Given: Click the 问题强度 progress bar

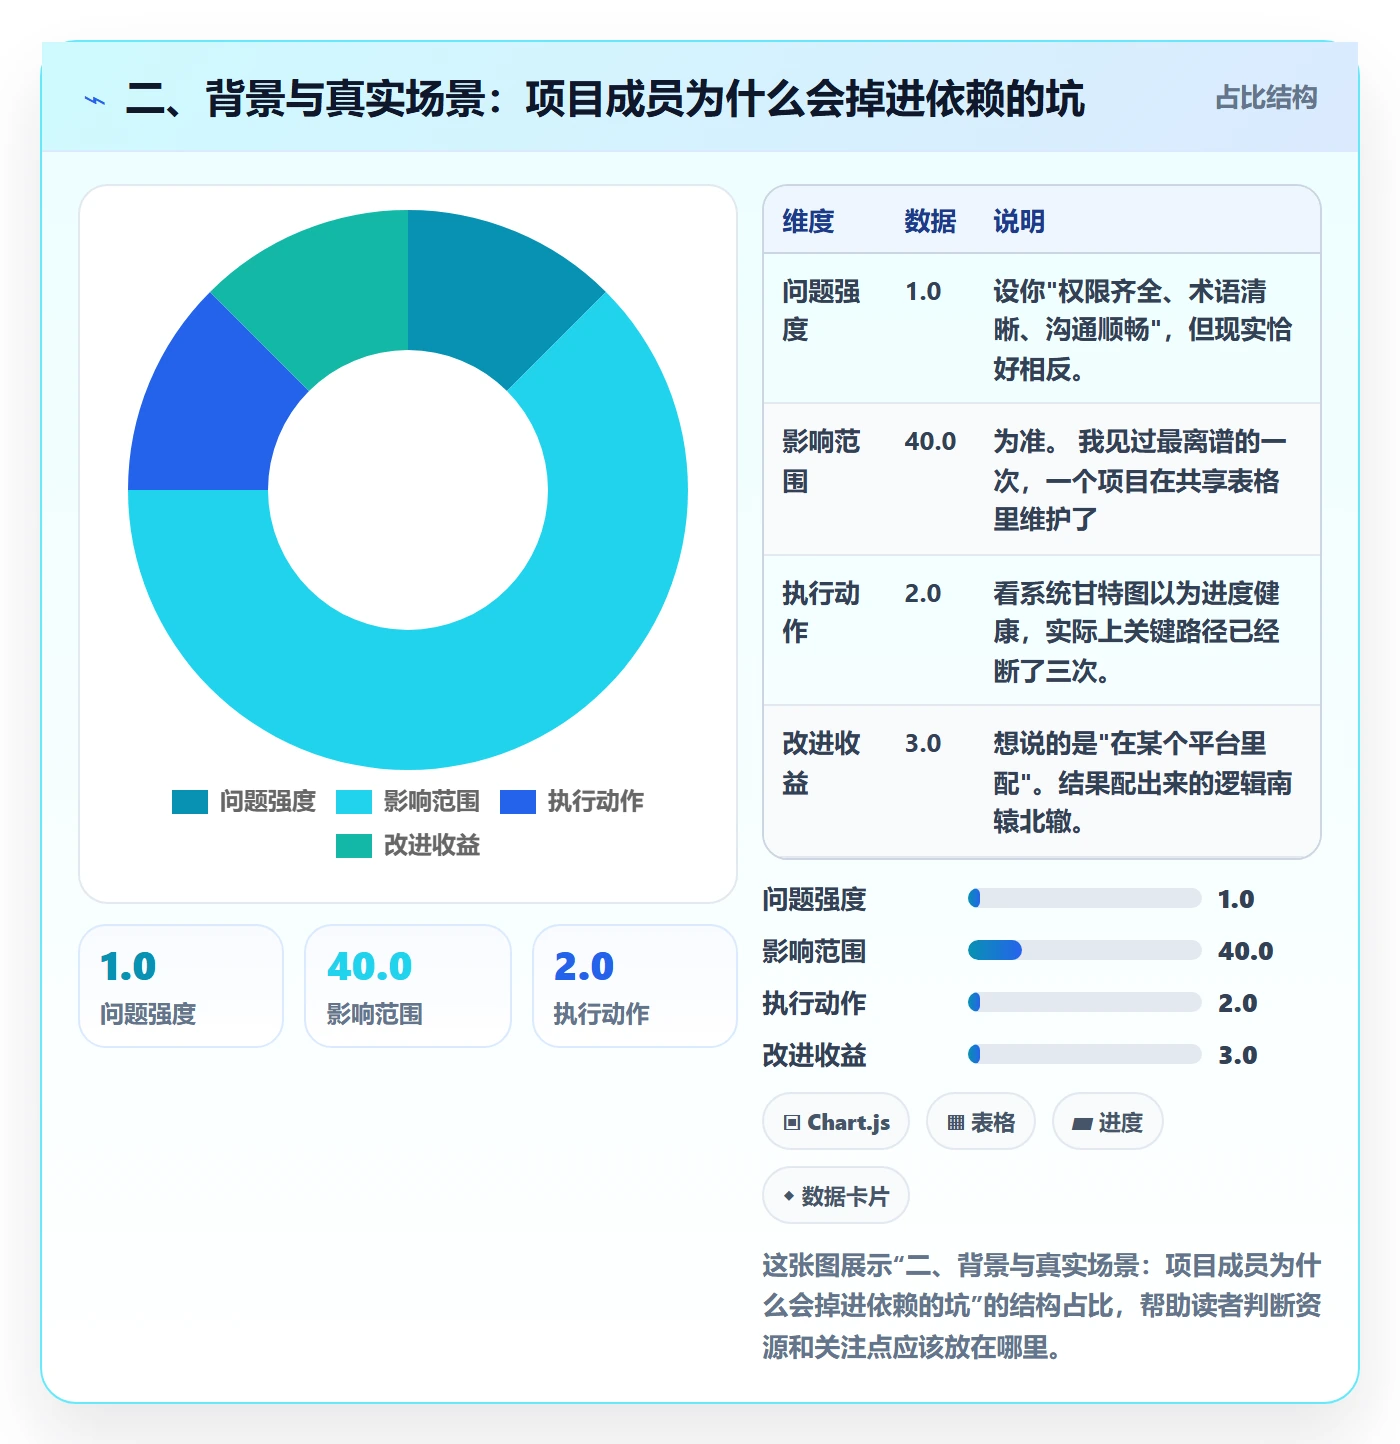Looking at the screenshot, I should (x=1085, y=898).
